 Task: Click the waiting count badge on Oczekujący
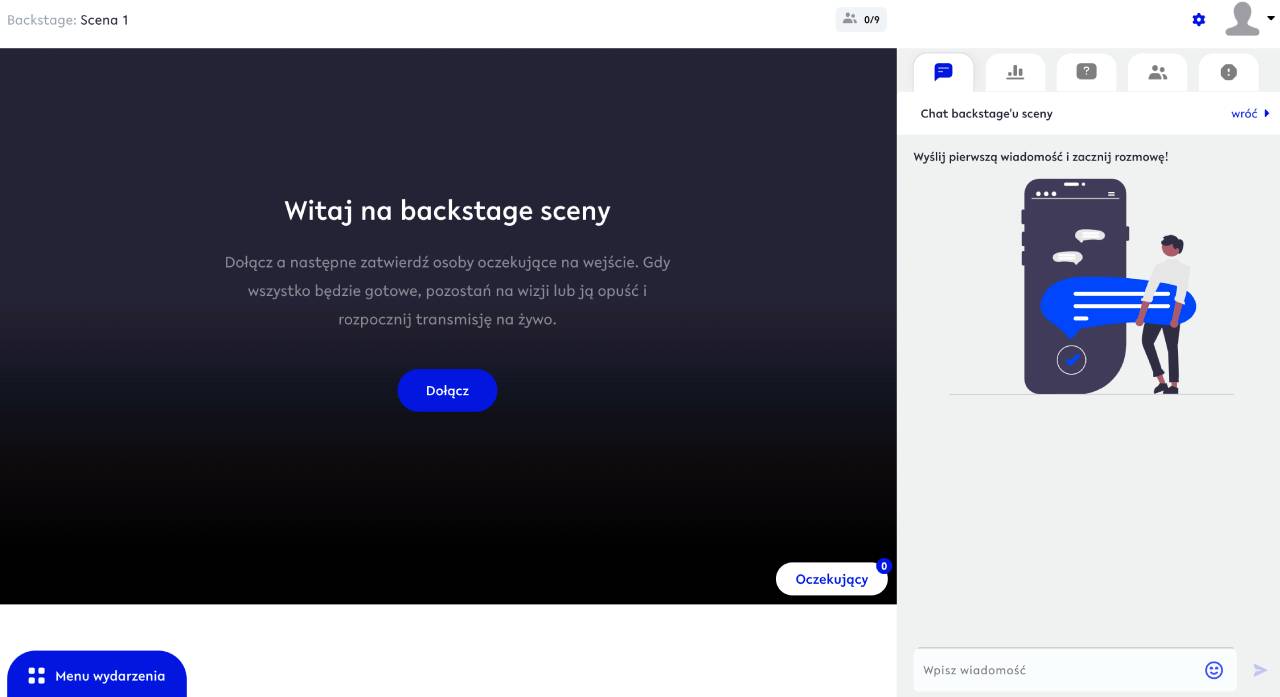883,566
